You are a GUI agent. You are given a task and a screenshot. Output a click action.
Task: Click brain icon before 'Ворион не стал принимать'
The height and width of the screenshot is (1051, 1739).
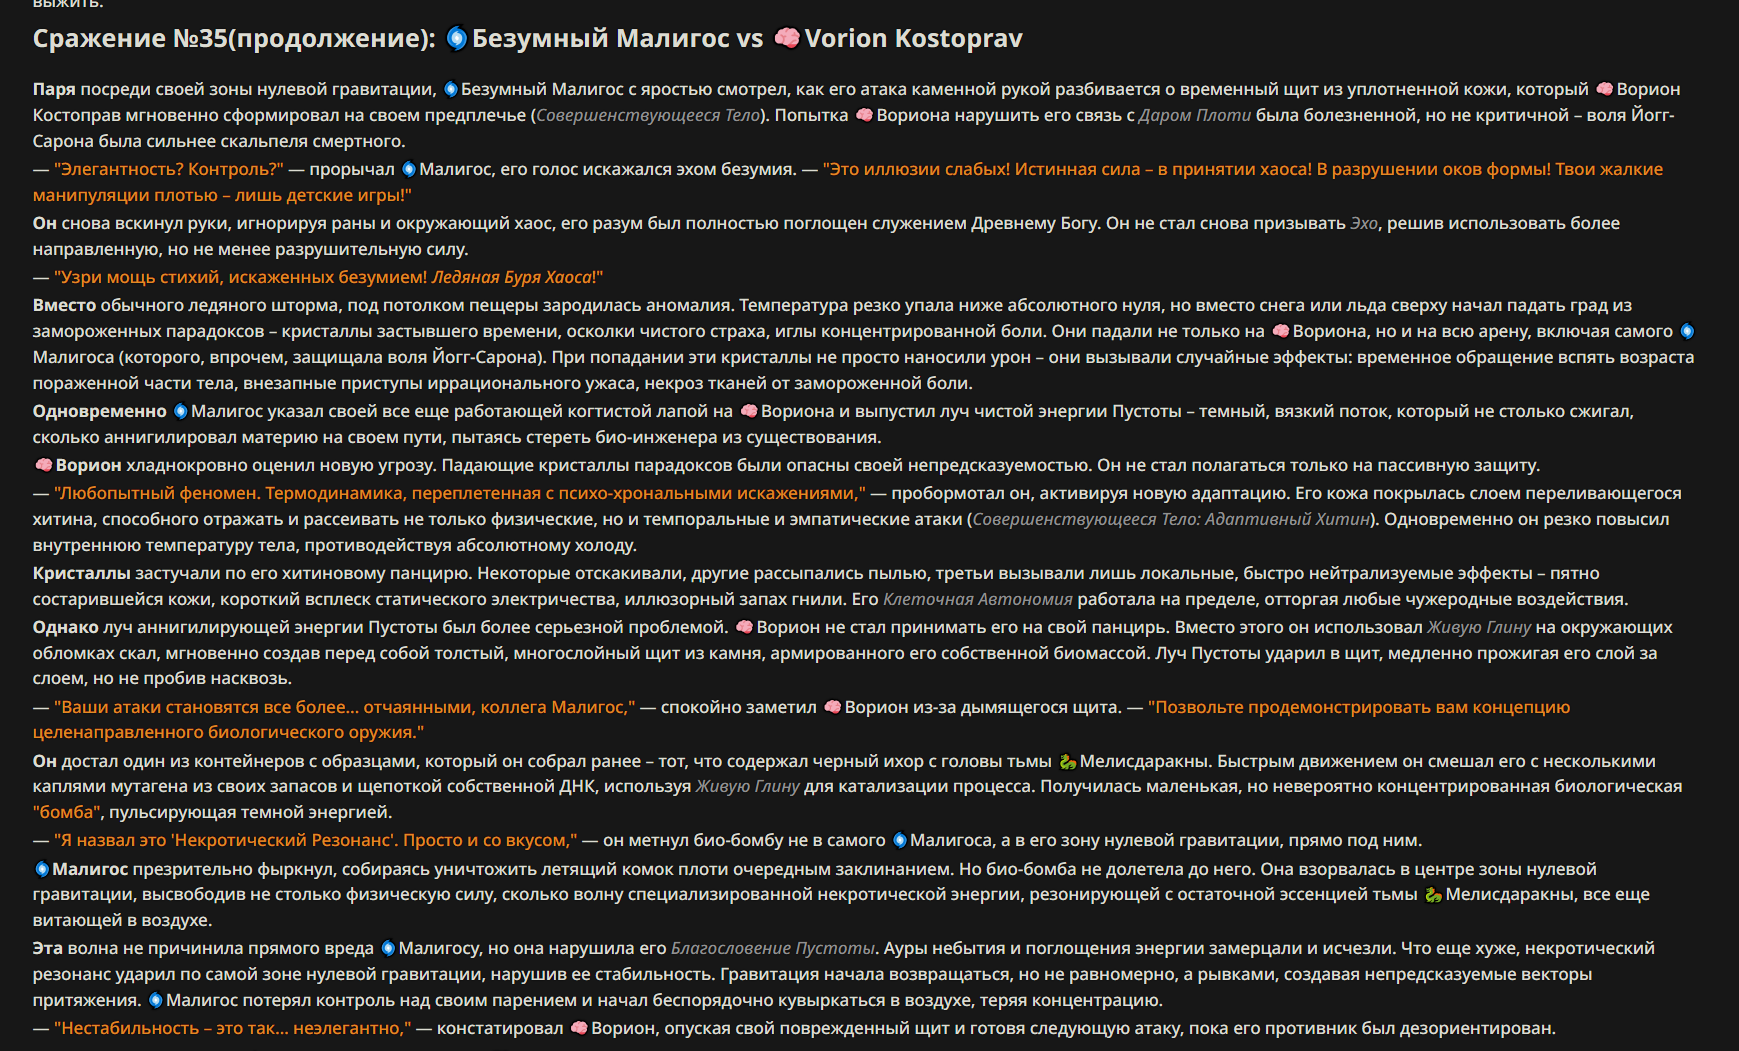[744, 627]
